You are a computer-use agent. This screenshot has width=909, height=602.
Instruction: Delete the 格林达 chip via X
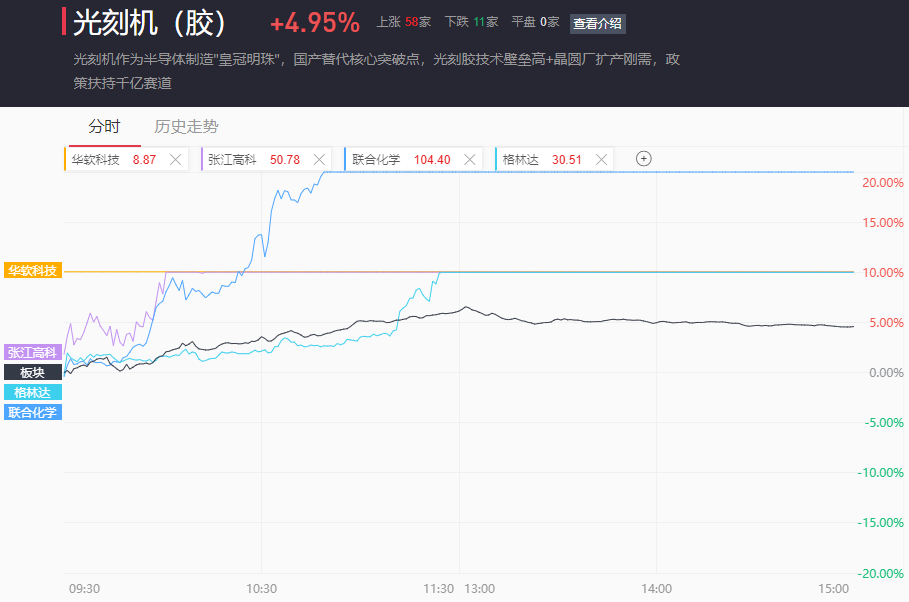point(601,159)
